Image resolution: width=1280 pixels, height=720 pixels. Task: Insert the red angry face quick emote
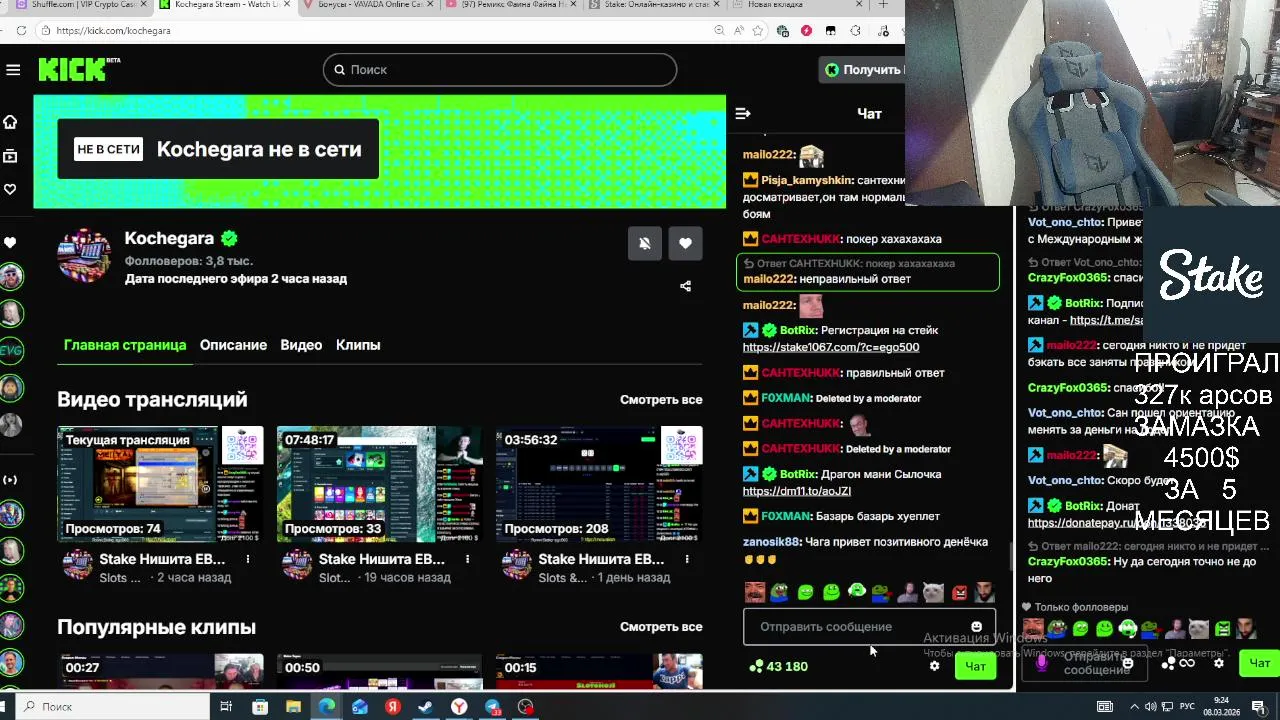[959, 592]
